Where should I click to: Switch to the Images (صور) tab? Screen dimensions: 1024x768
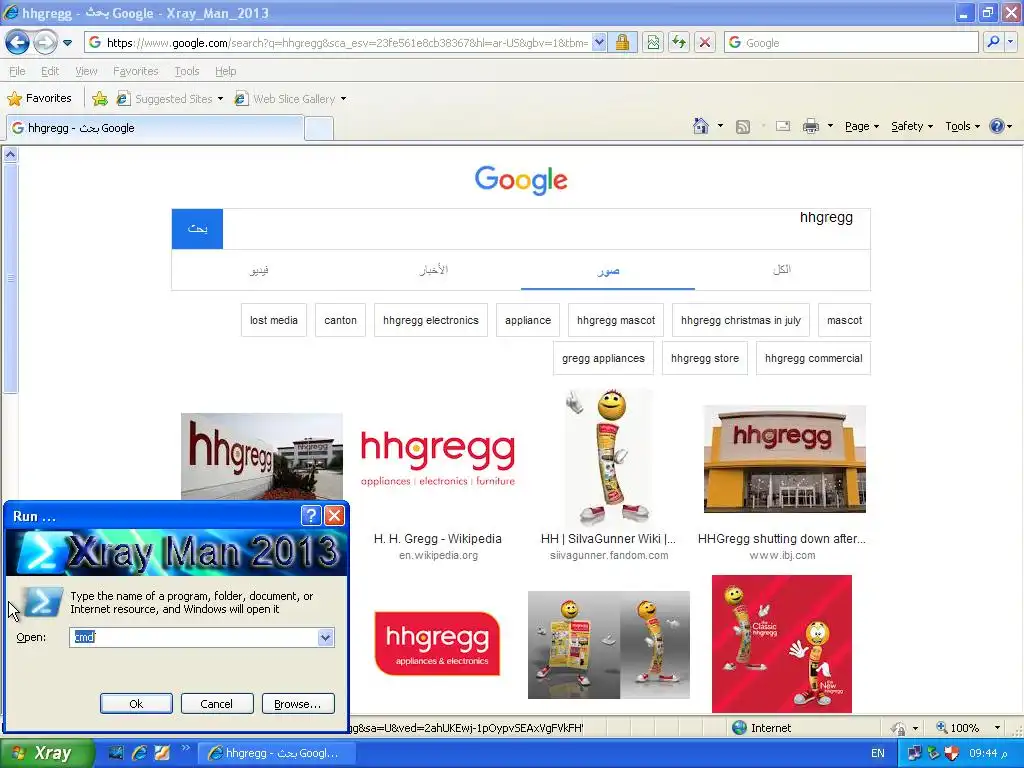point(608,270)
